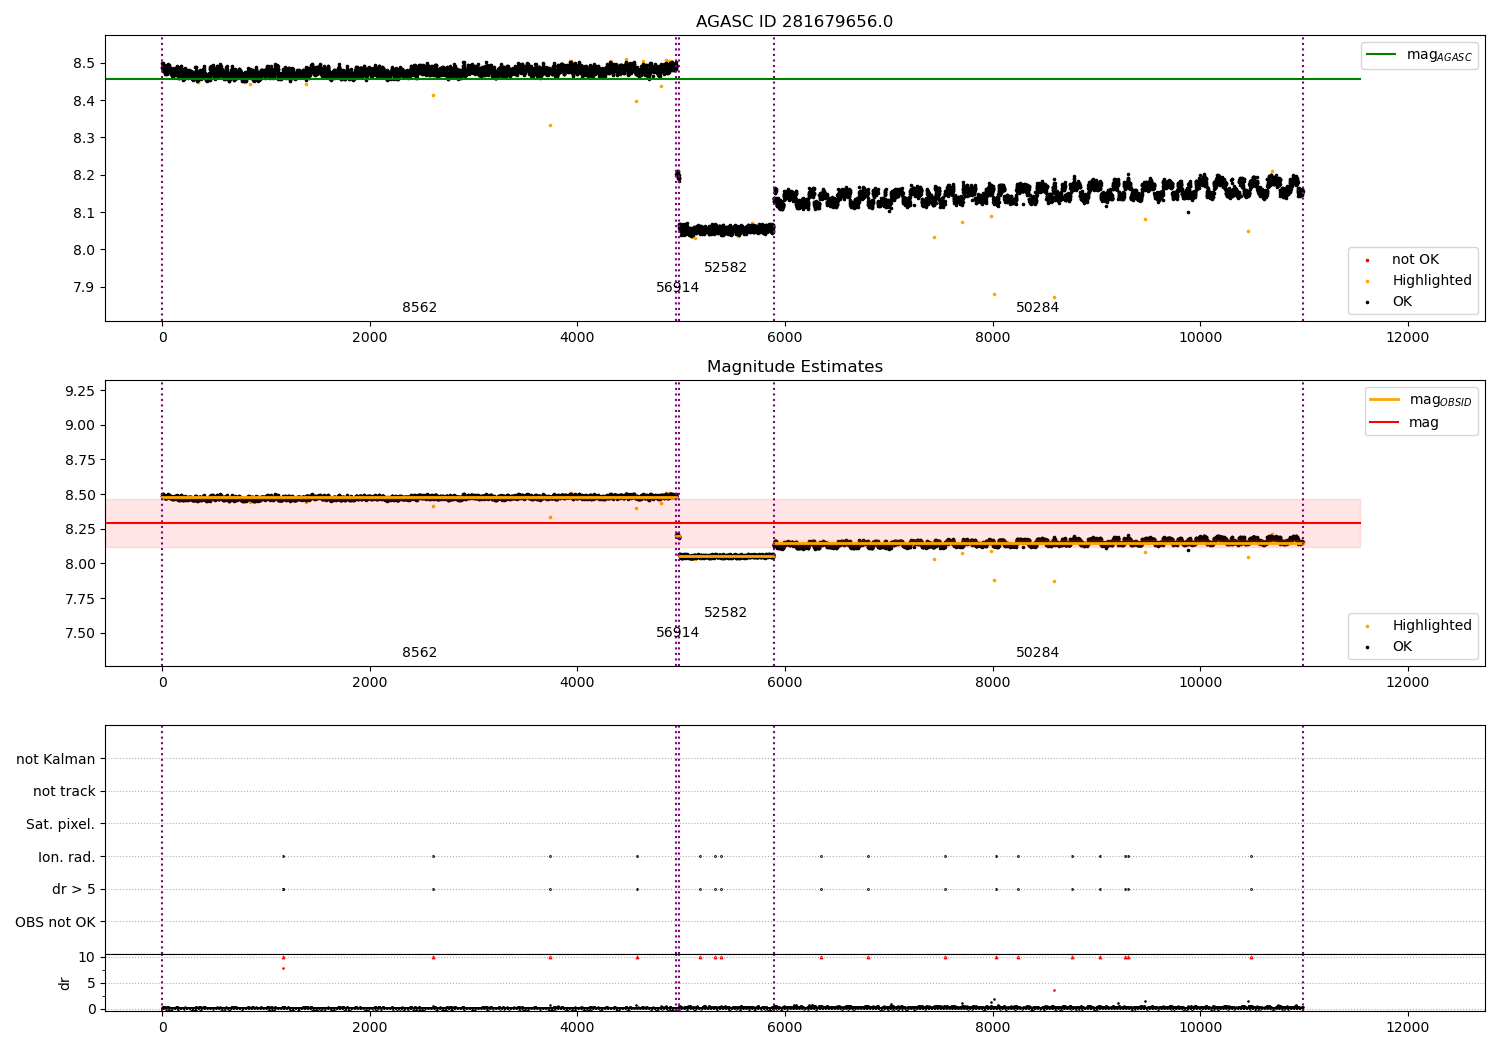Click obsid label '52582' in the middle plot
This screenshot has width=1500, height=1050.
[x=725, y=613]
